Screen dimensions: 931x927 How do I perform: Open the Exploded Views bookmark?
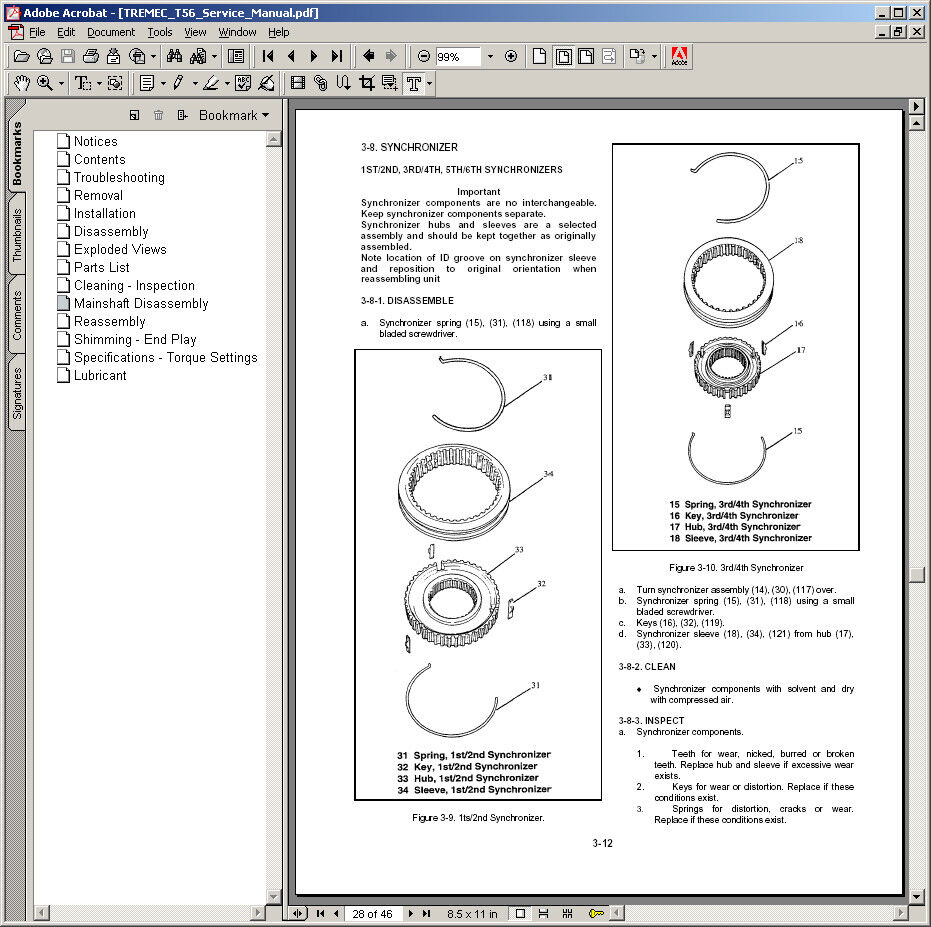pos(120,249)
